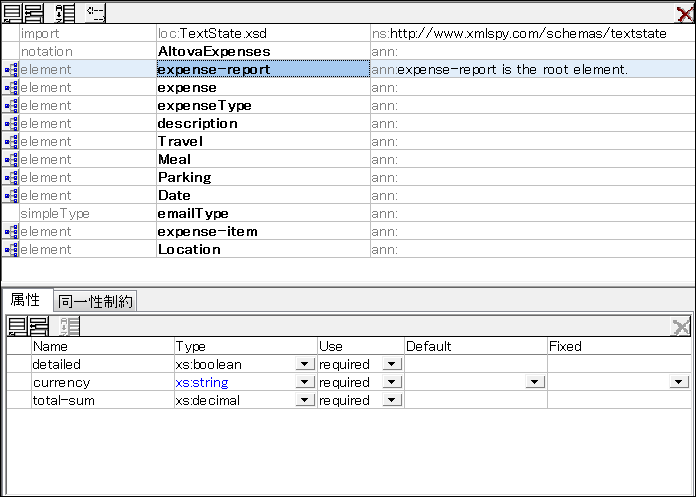Screen dimensions: 696x497
Task: Select the Location name cell
Action: [x=263, y=249]
